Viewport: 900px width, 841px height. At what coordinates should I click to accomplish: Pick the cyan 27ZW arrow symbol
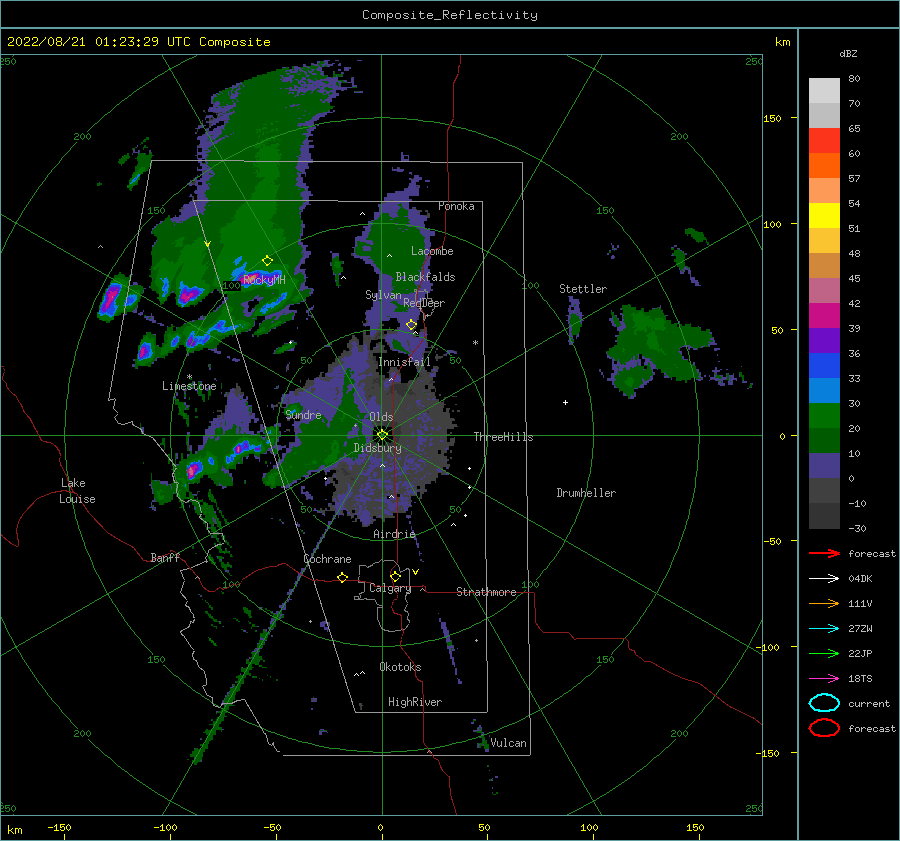pos(824,628)
